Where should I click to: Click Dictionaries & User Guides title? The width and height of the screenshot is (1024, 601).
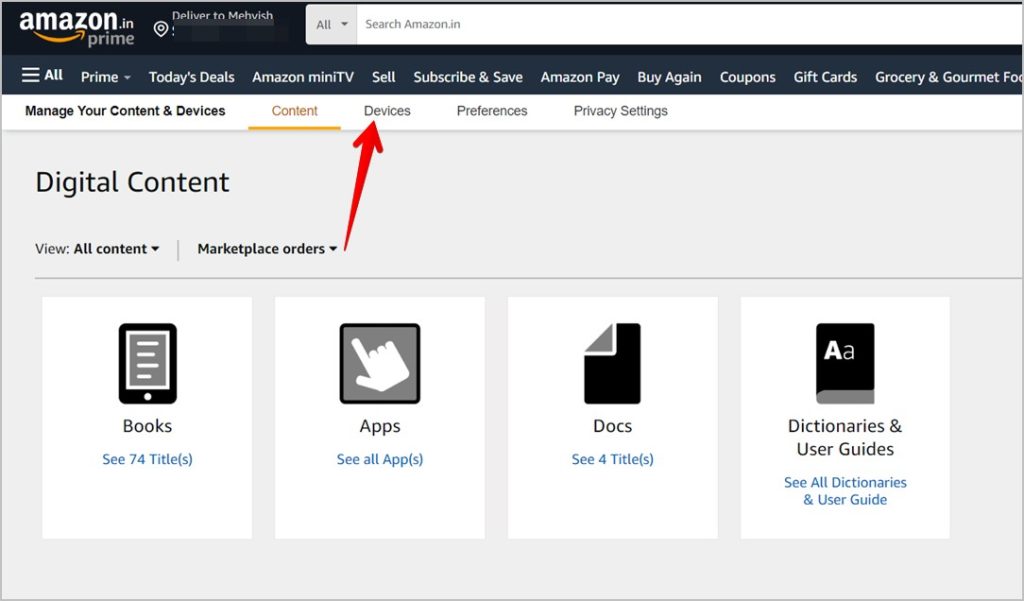coord(845,438)
